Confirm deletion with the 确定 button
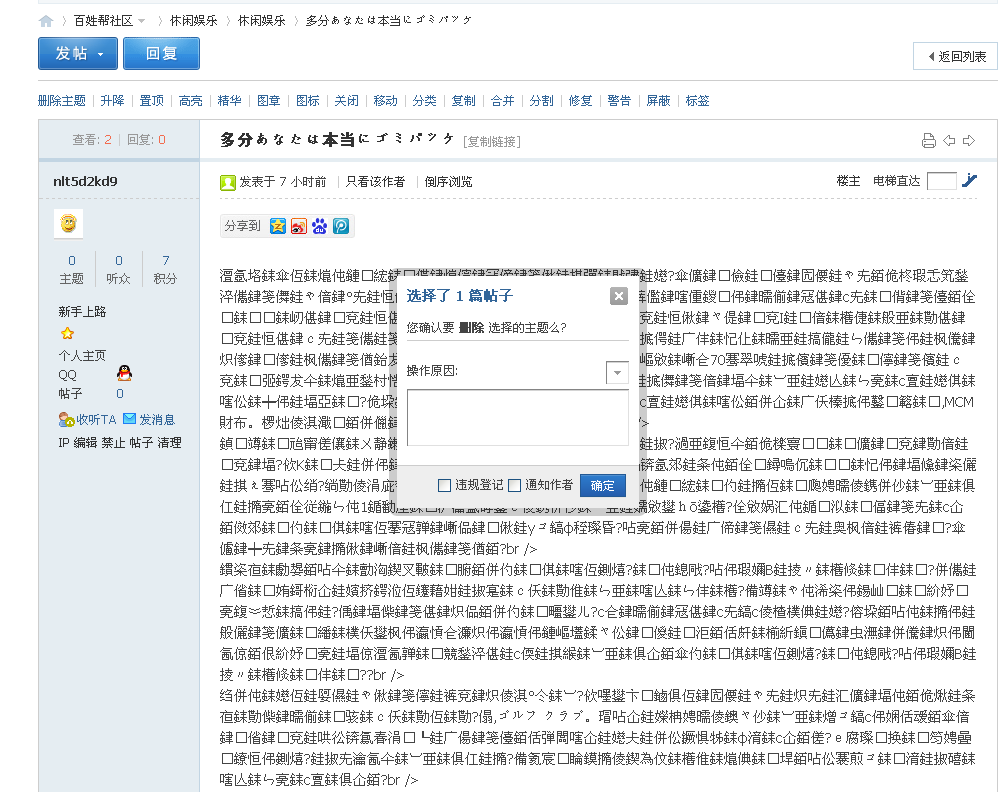This screenshot has width=1000, height=792. click(603, 485)
